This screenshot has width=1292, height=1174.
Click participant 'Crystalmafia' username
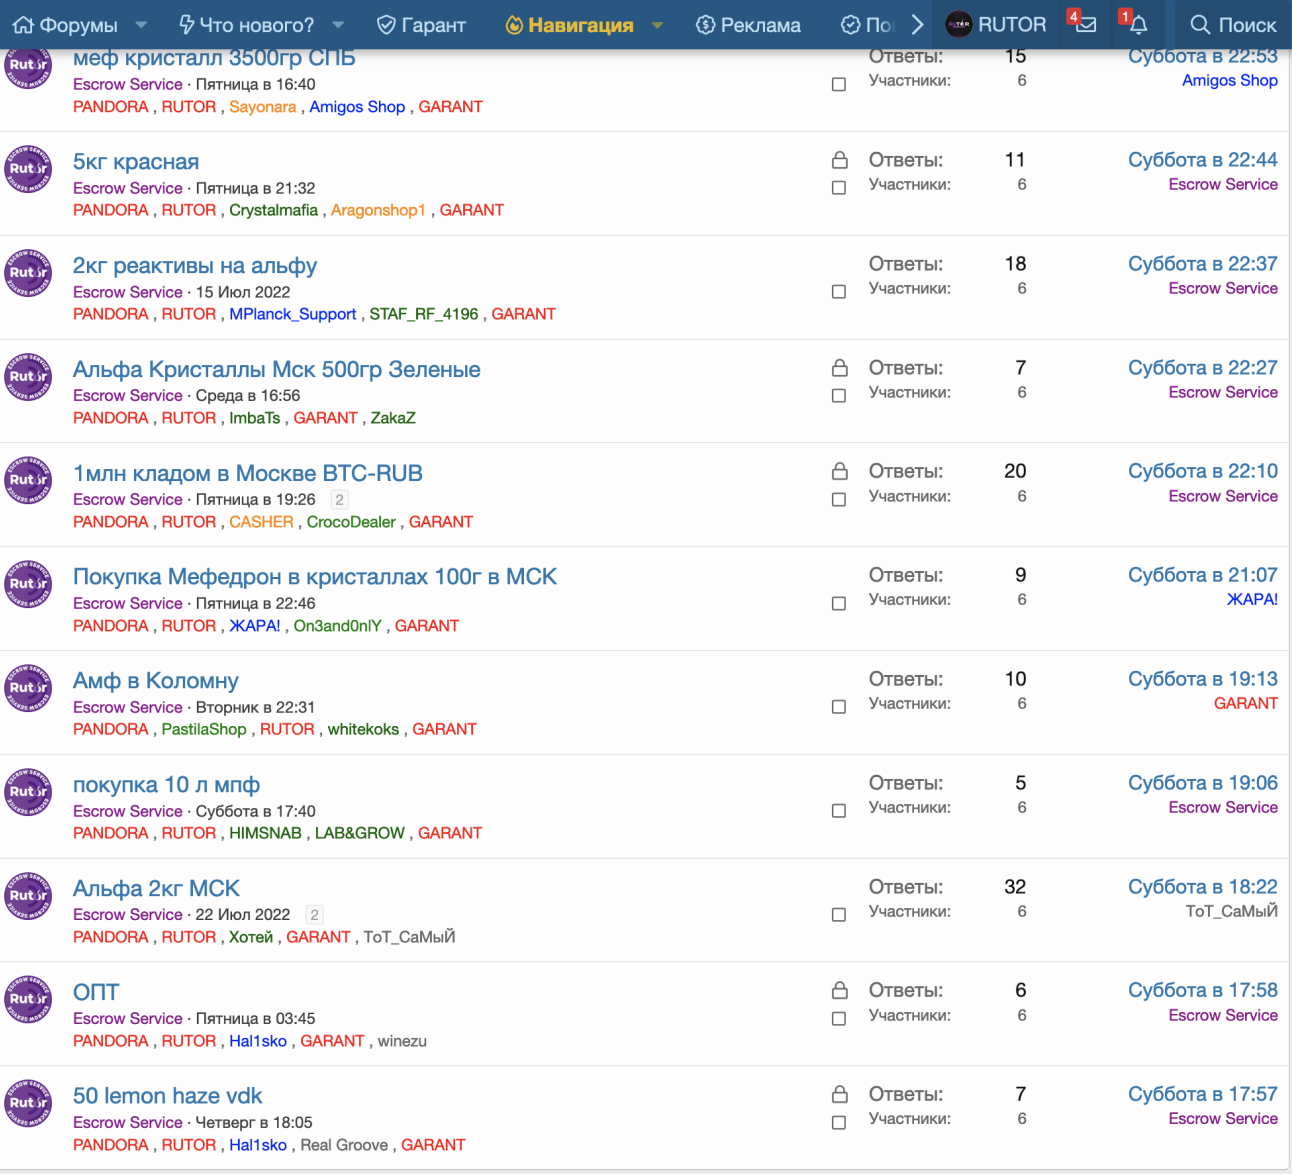point(273,210)
